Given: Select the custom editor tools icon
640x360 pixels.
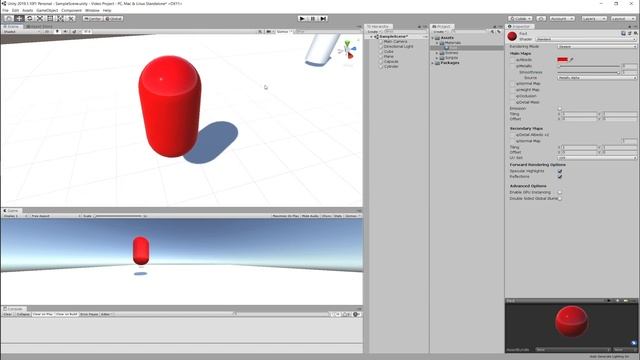Looking at the screenshot, I should [x=71, y=18].
